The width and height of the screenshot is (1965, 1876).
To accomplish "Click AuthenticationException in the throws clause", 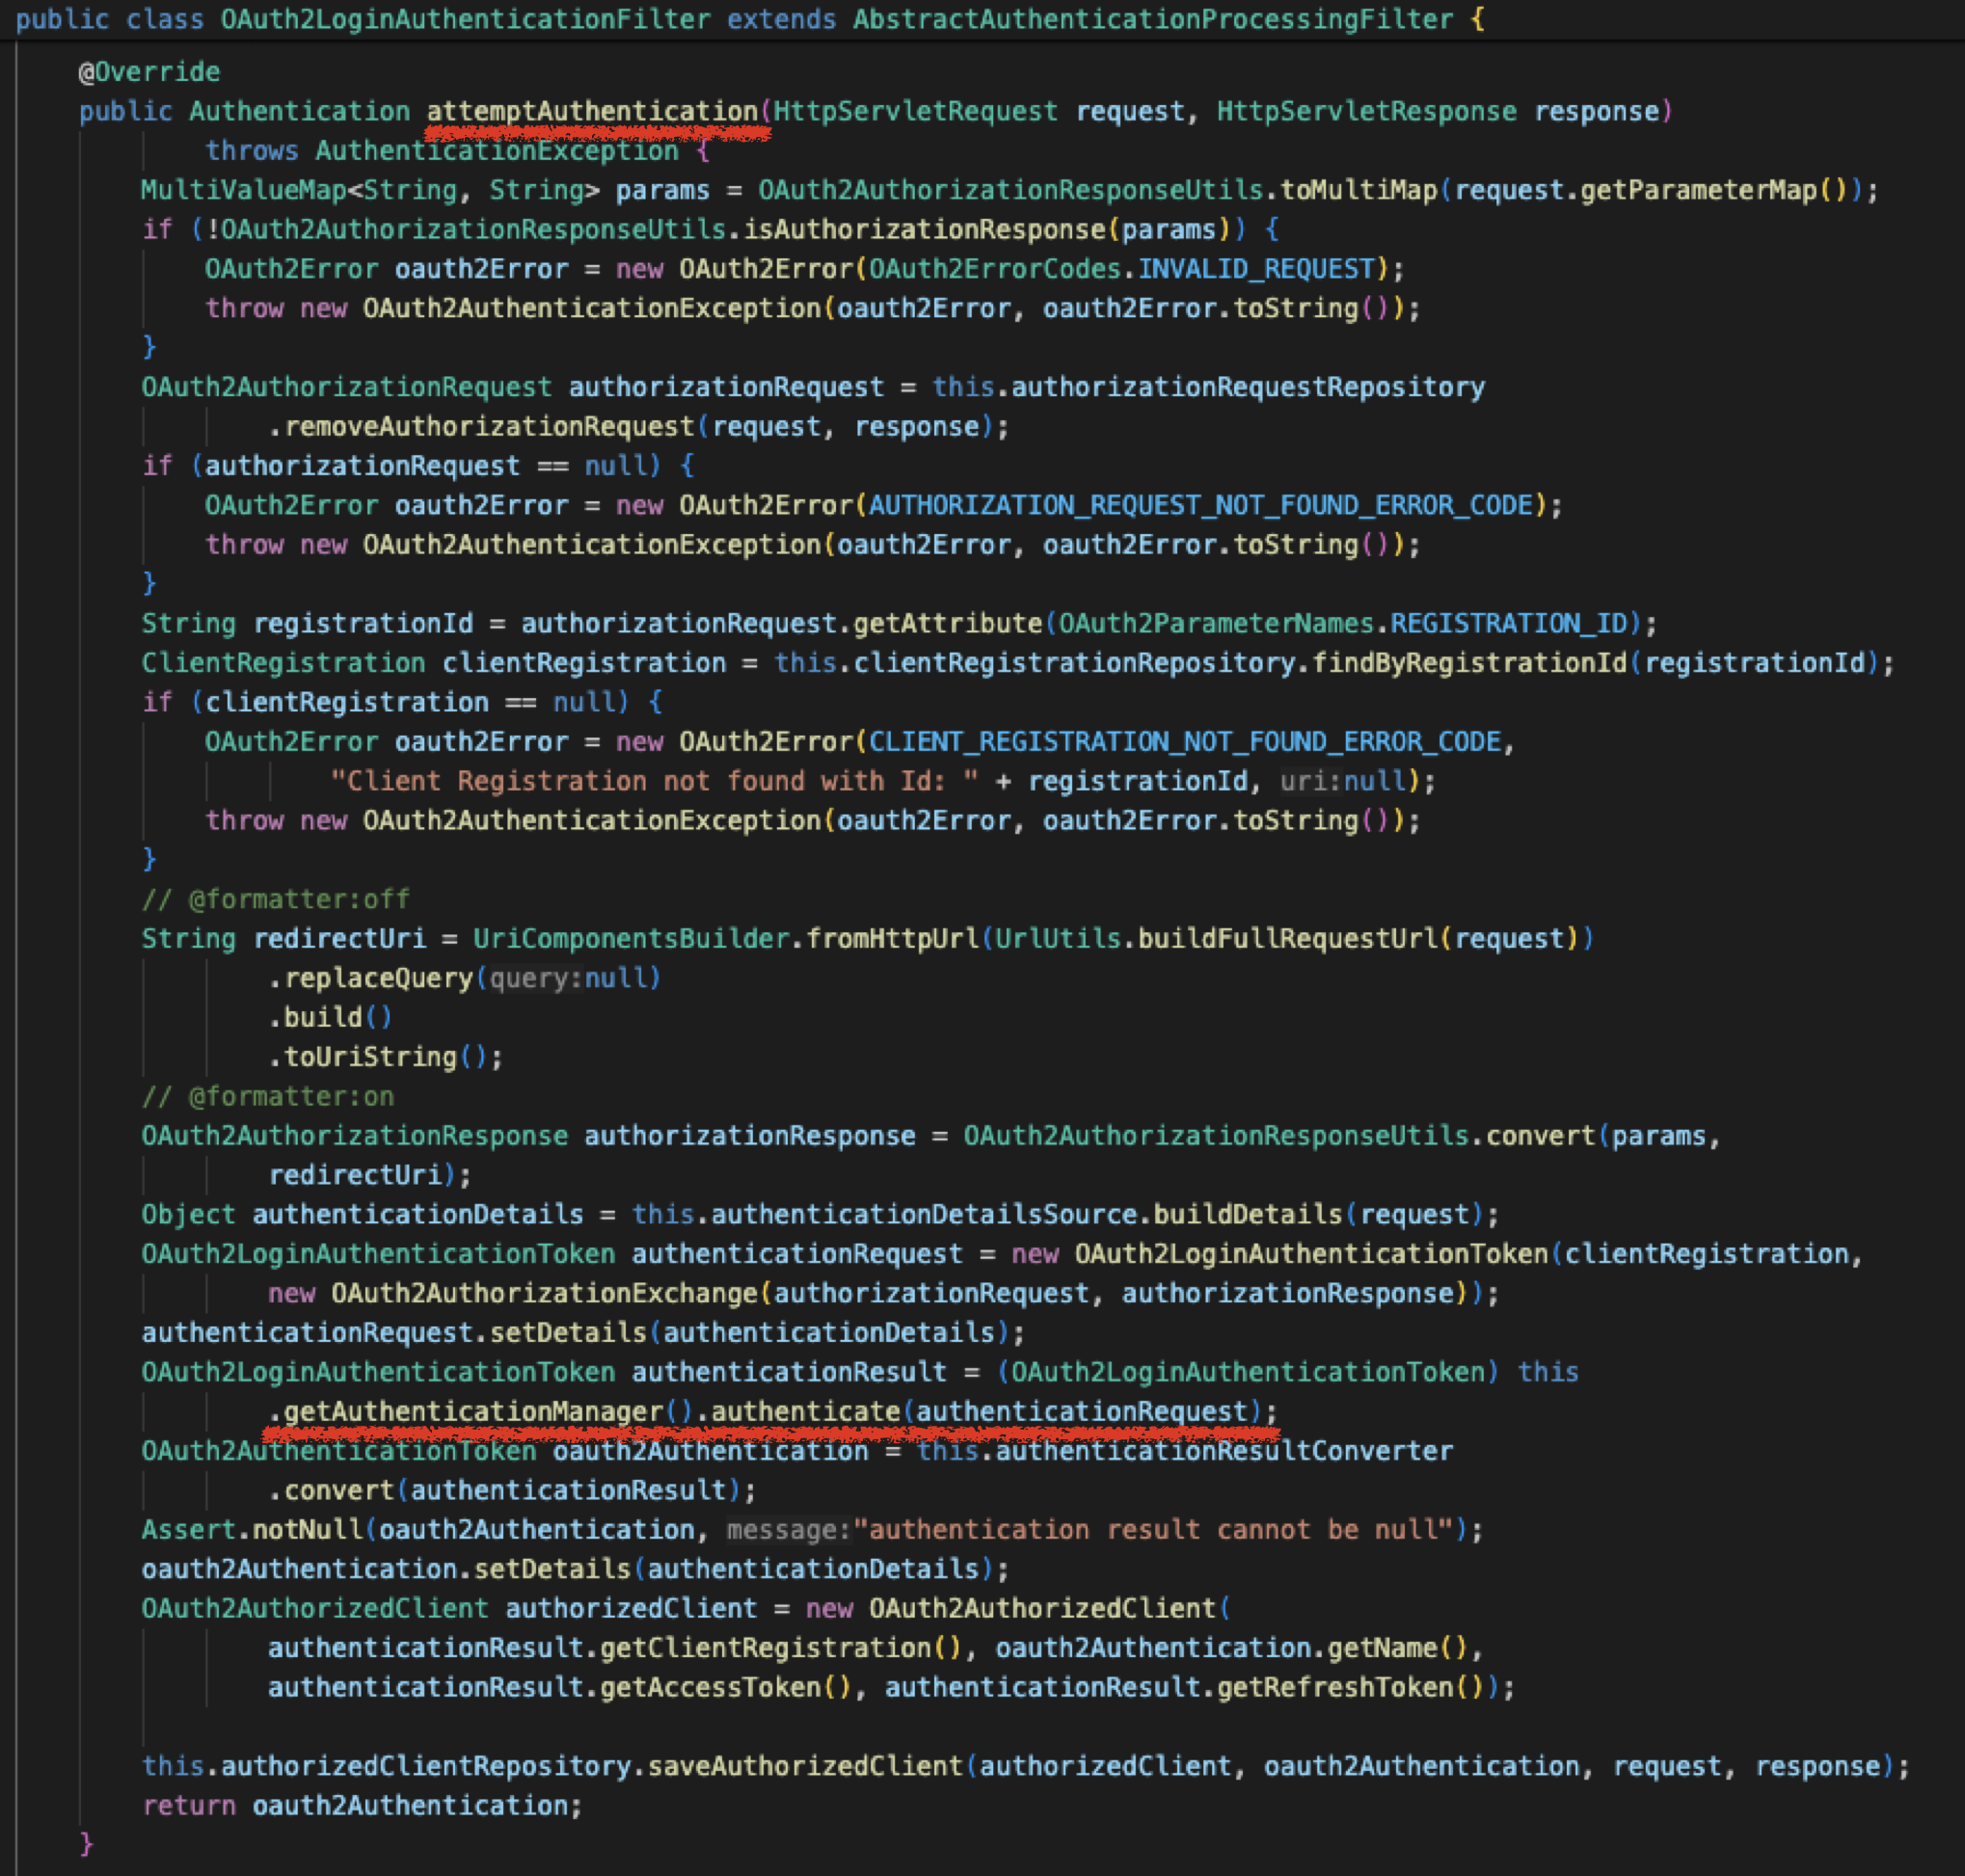I will [x=497, y=150].
